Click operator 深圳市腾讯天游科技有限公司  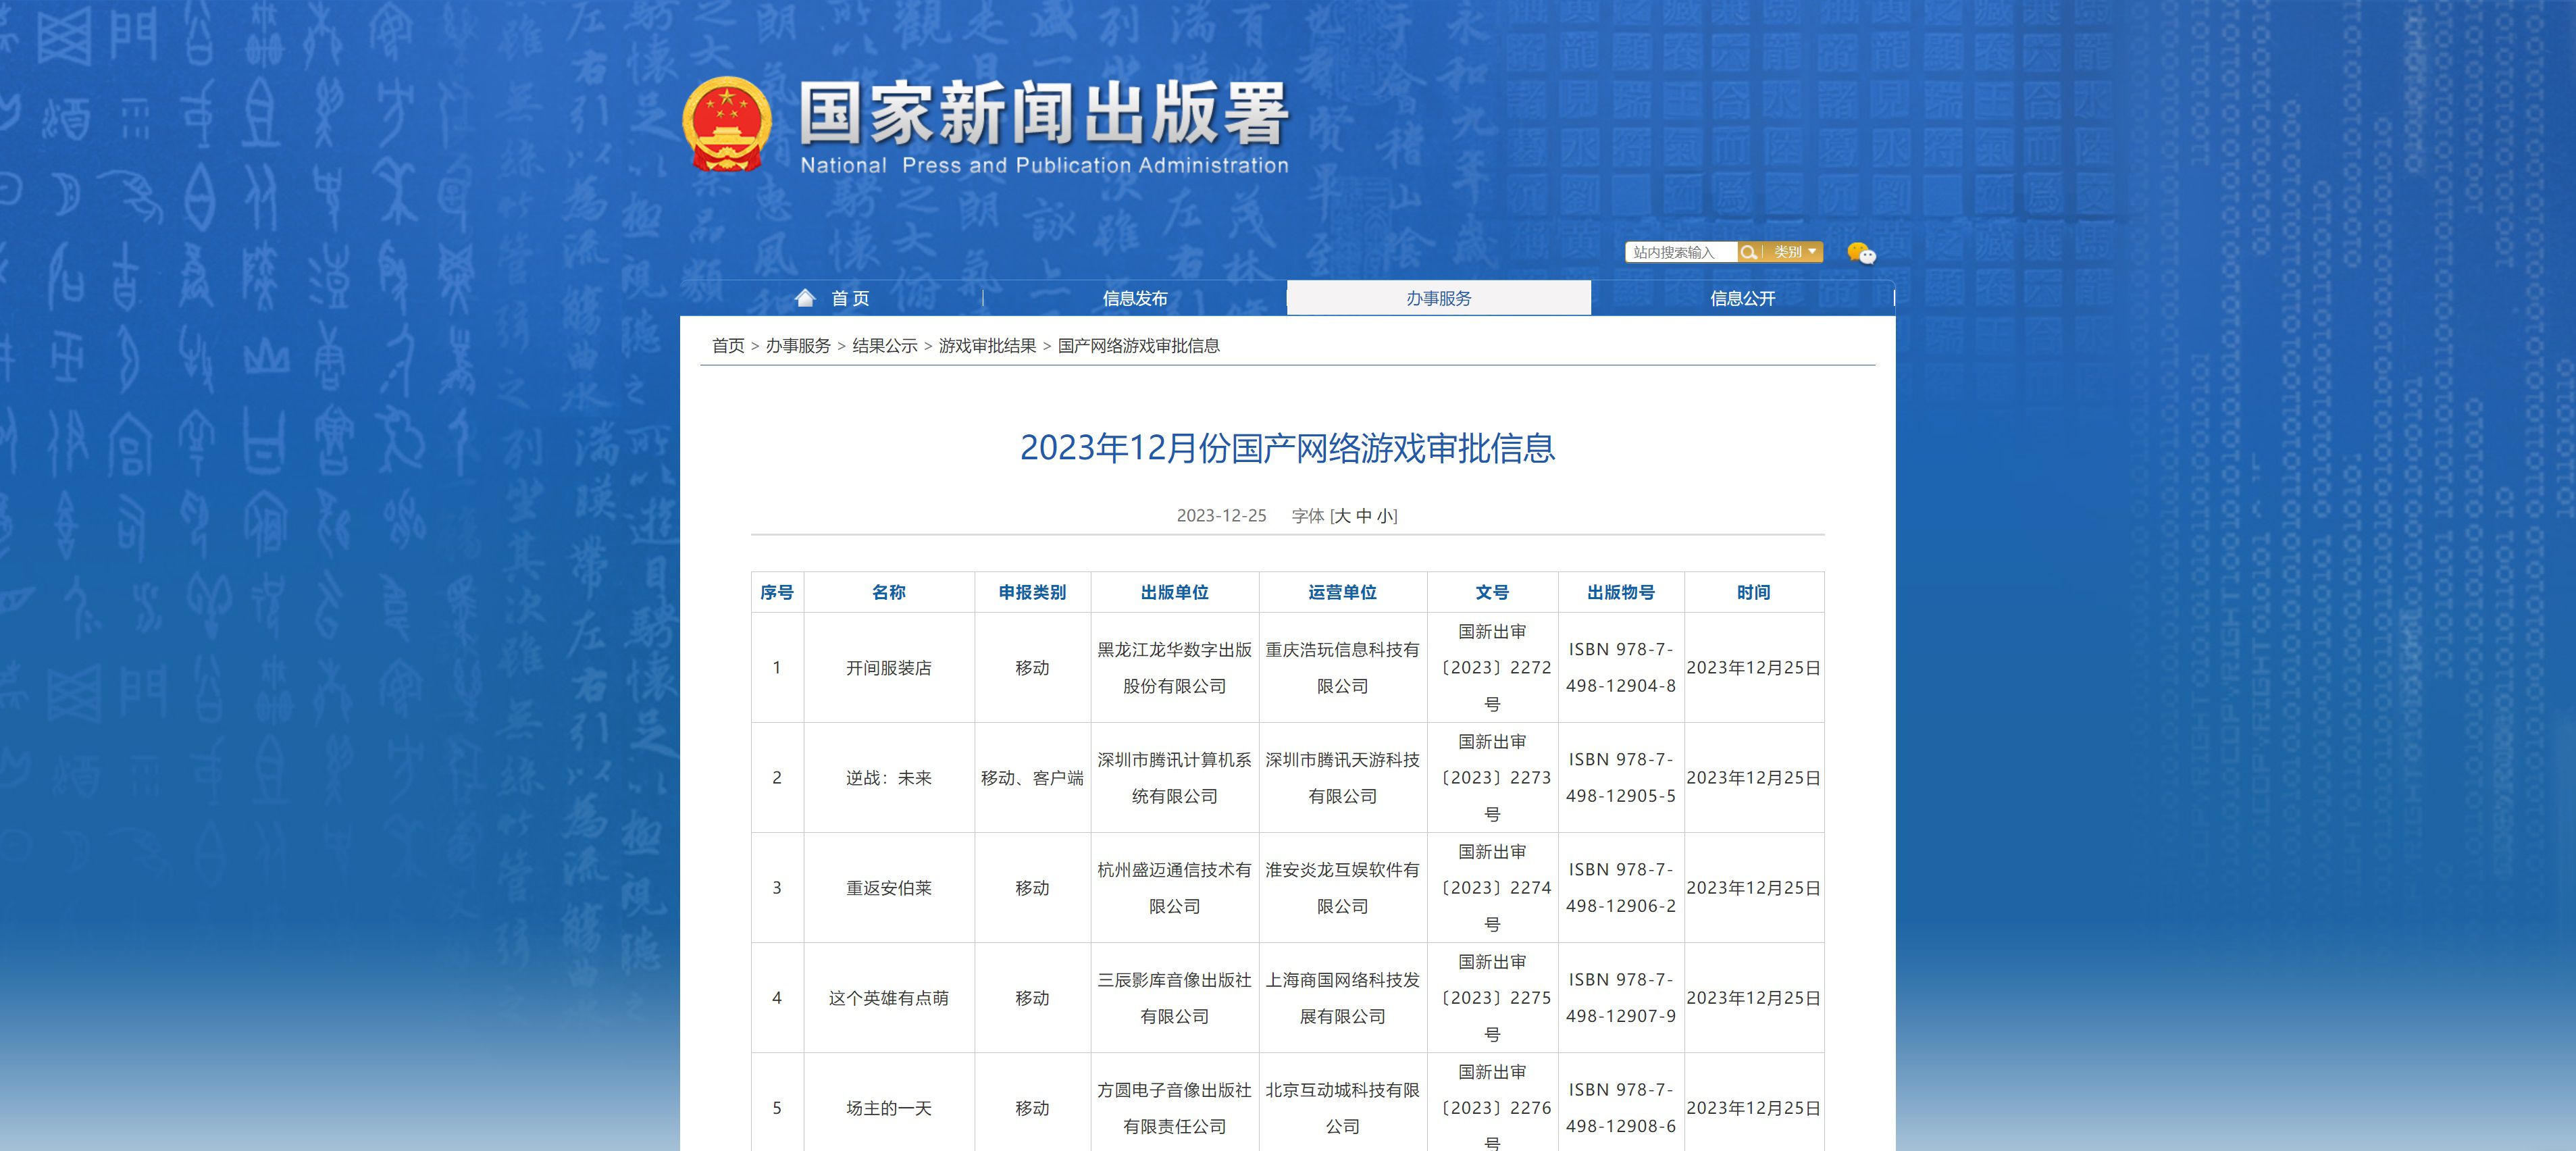pos(1342,778)
